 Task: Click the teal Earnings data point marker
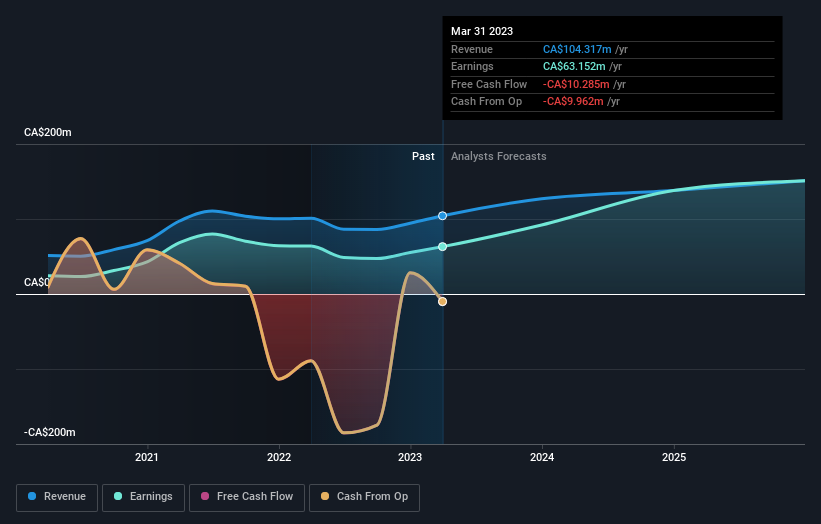coord(442,247)
